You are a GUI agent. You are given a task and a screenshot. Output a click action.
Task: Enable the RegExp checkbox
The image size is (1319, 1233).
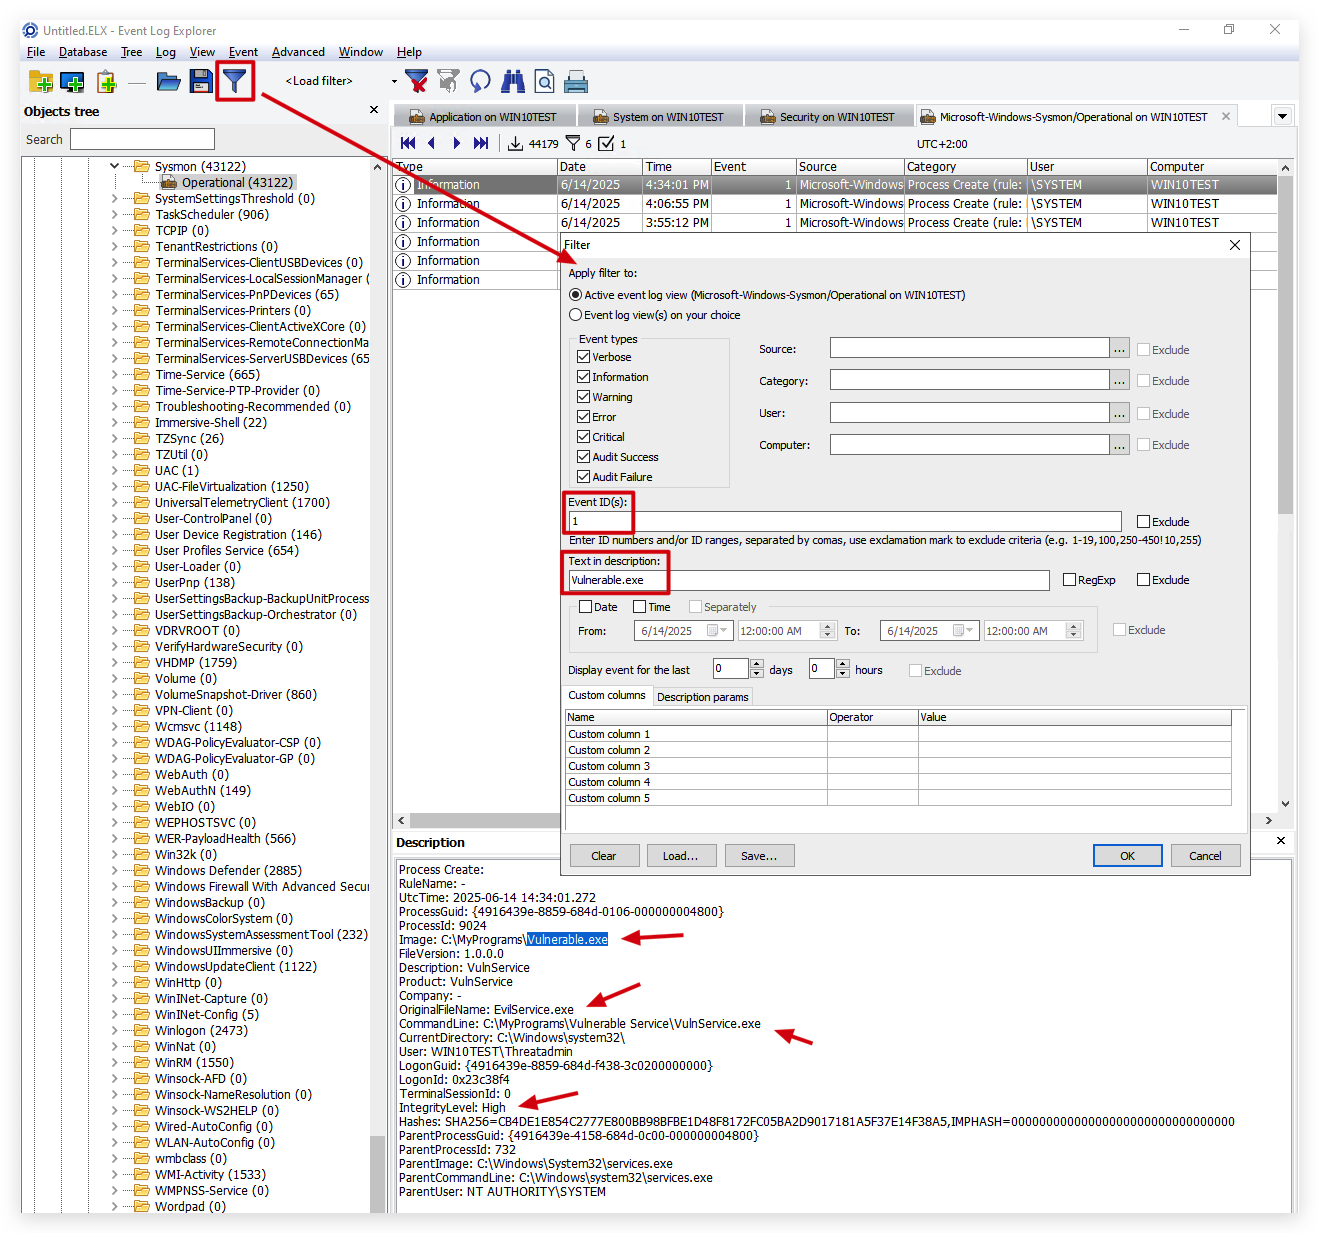point(1069,580)
